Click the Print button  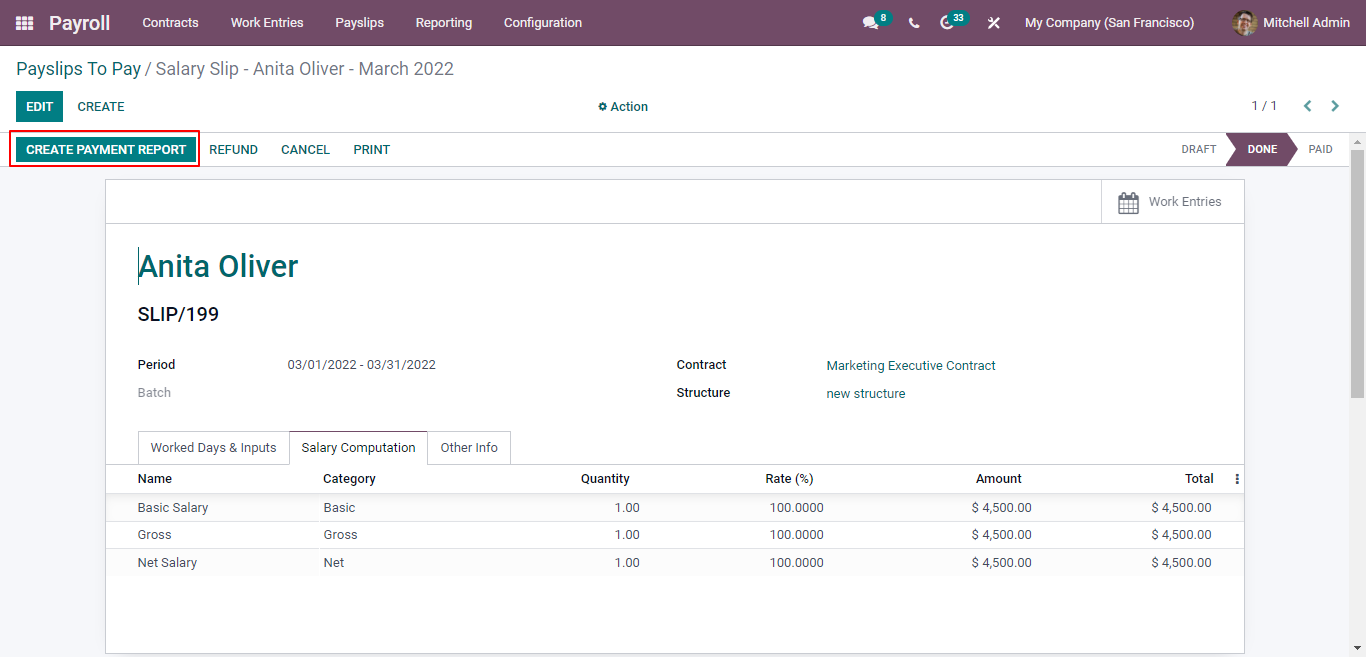[371, 150]
